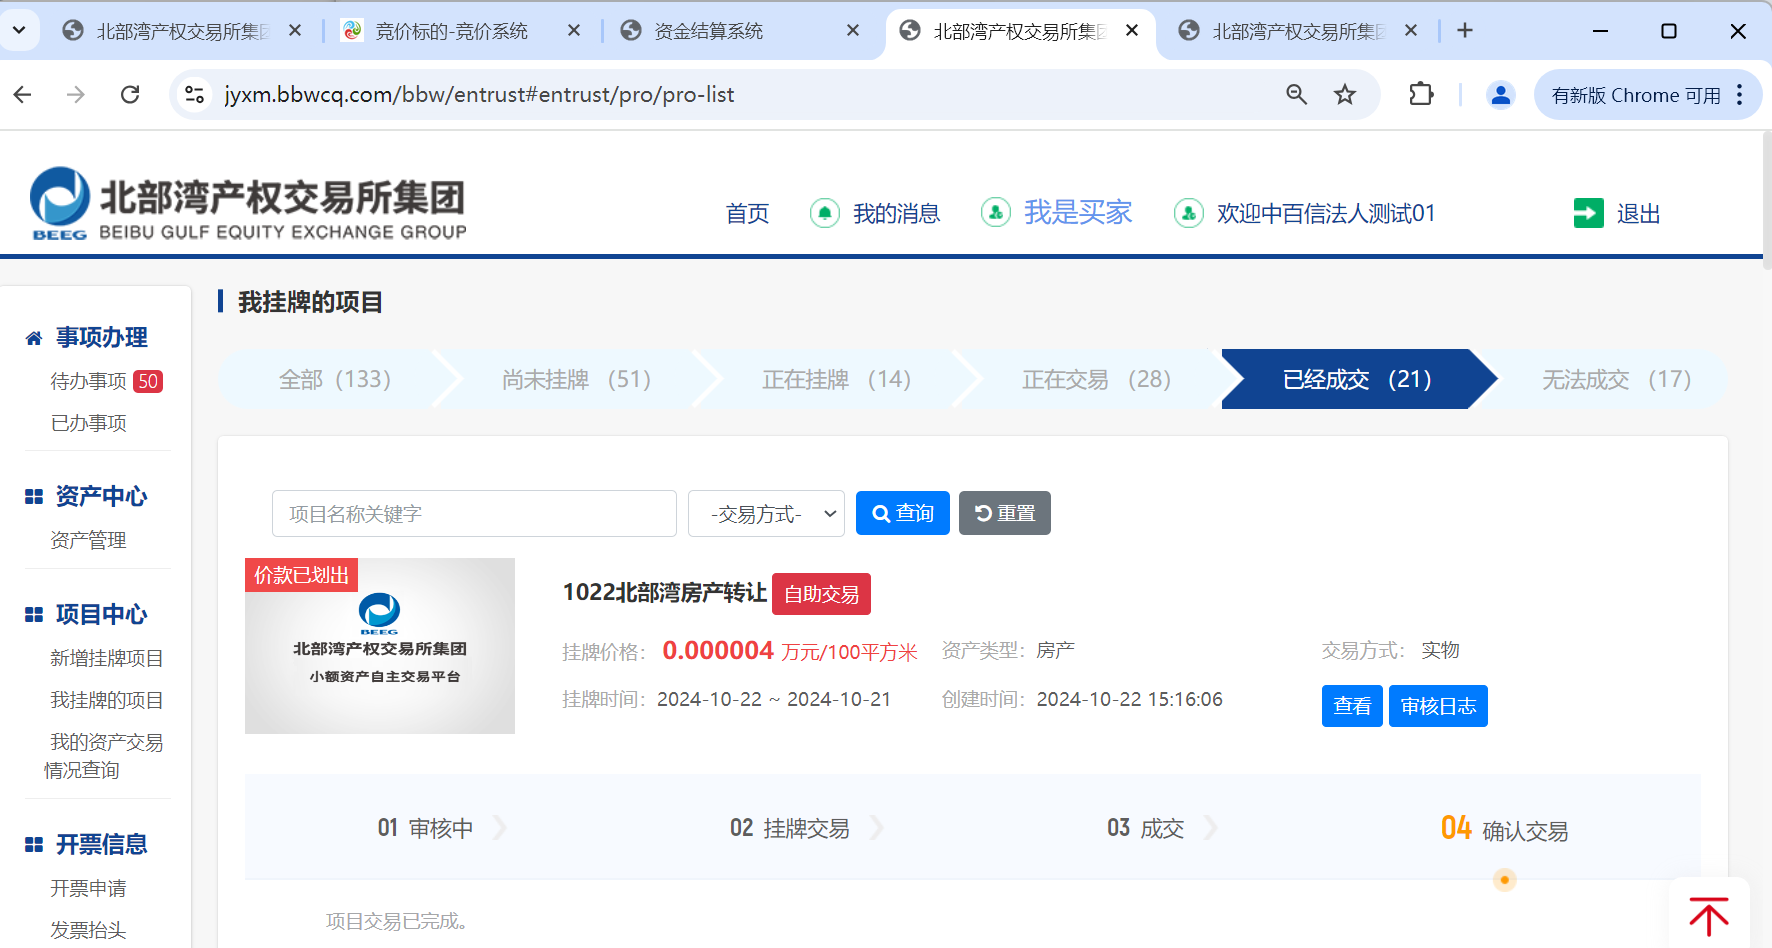Click the 我是买家 user icon

click(x=995, y=213)
